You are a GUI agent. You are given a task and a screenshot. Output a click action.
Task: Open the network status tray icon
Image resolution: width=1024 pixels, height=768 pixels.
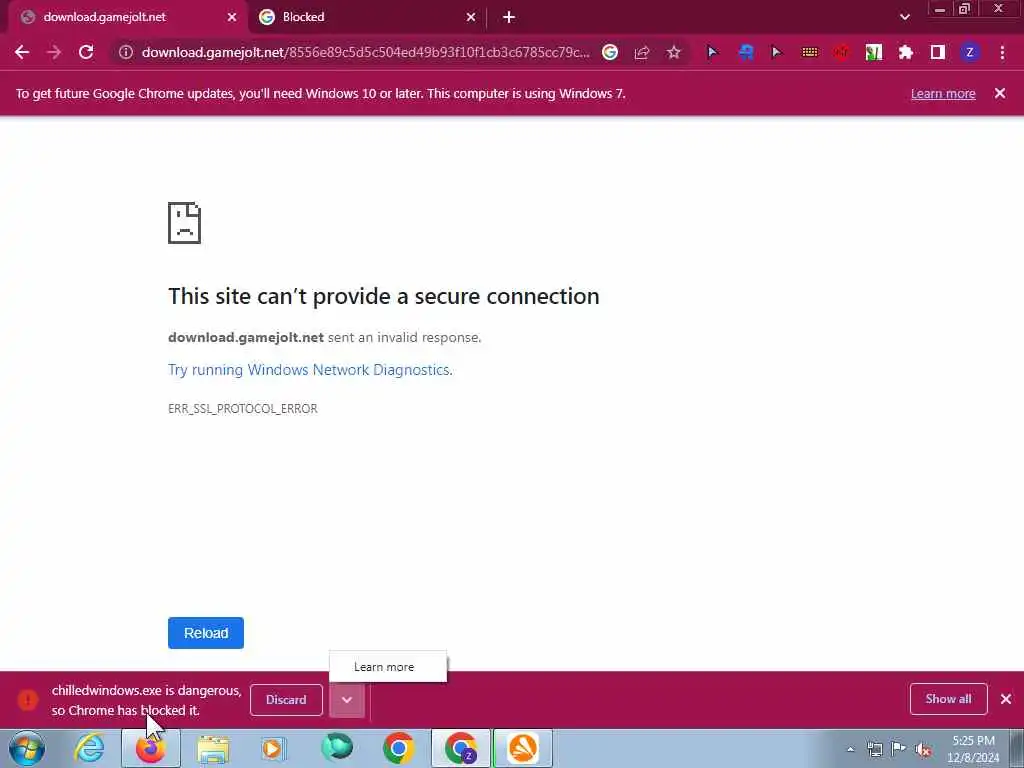874,749
